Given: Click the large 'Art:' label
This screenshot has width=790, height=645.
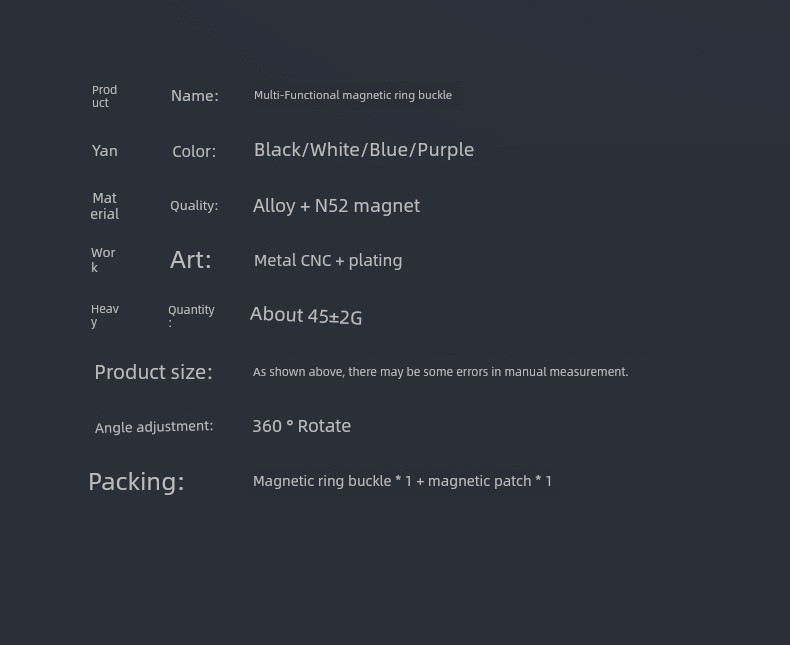Looking at the screenshot, I should tap(191, 260).
